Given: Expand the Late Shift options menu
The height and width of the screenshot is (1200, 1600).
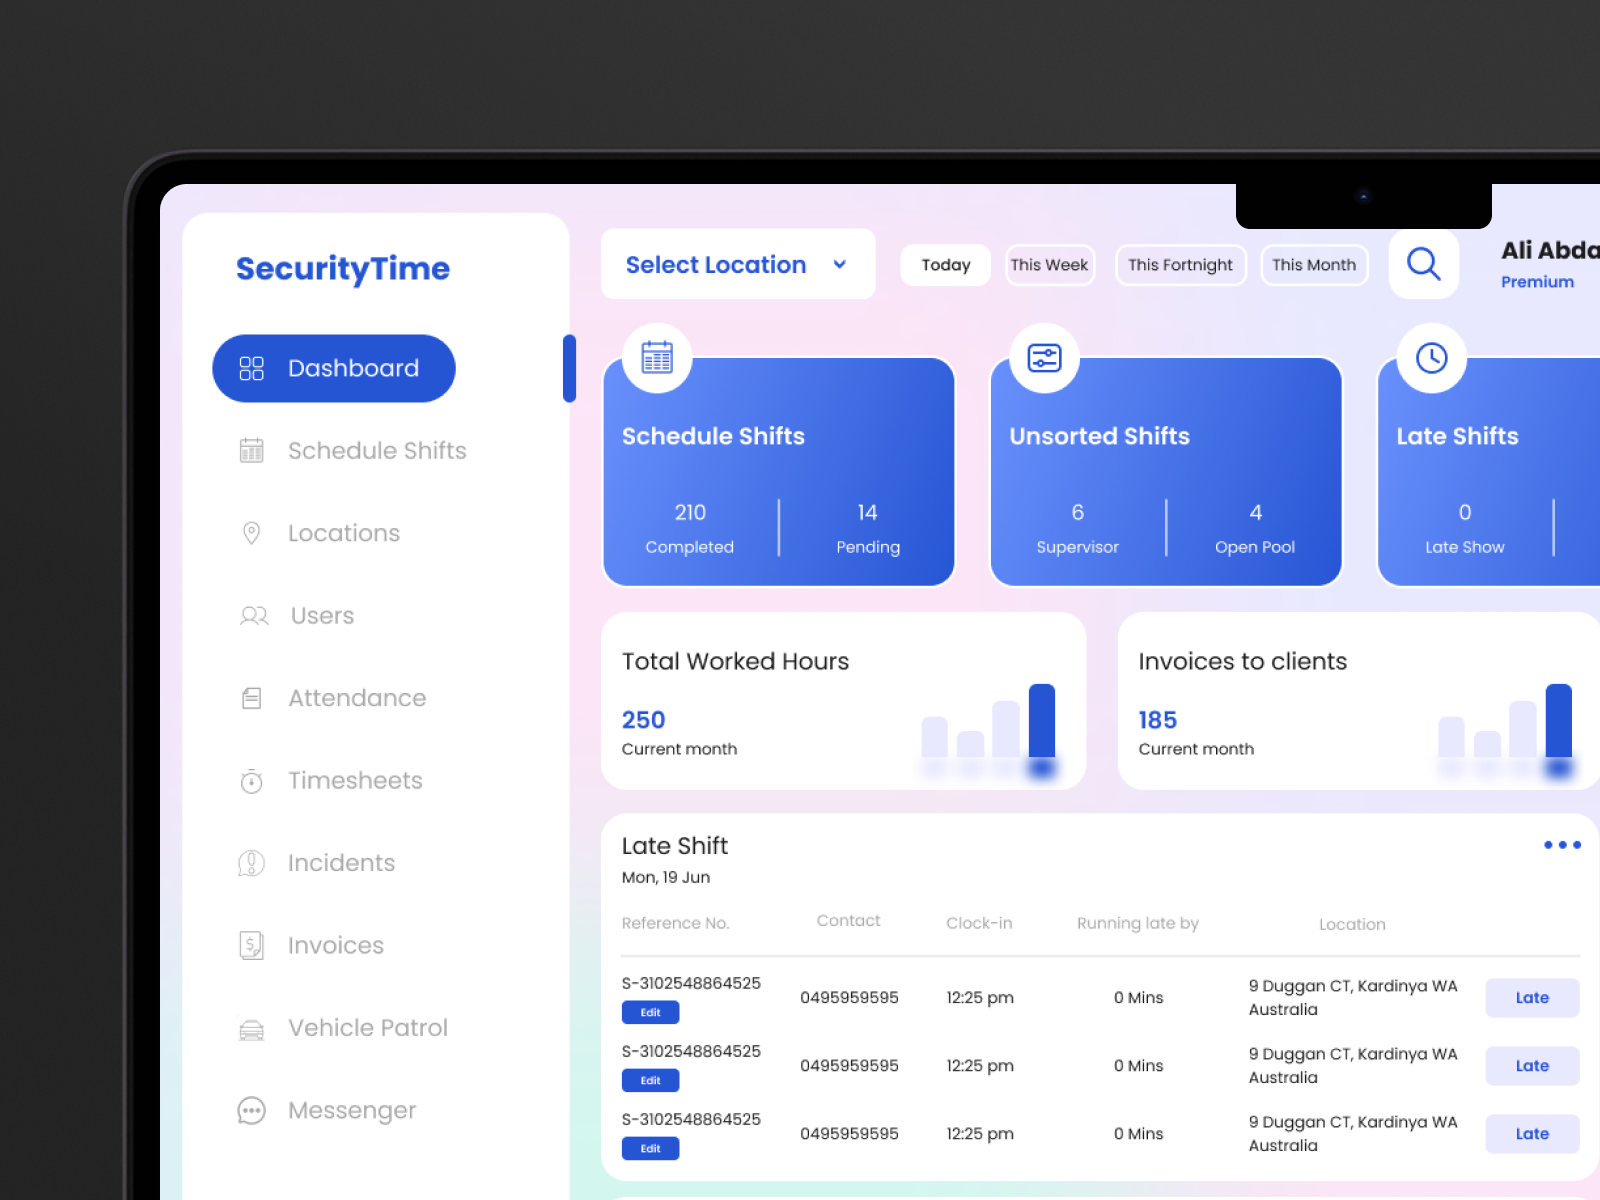Looking at the screenshot, I should point(1560,845).
